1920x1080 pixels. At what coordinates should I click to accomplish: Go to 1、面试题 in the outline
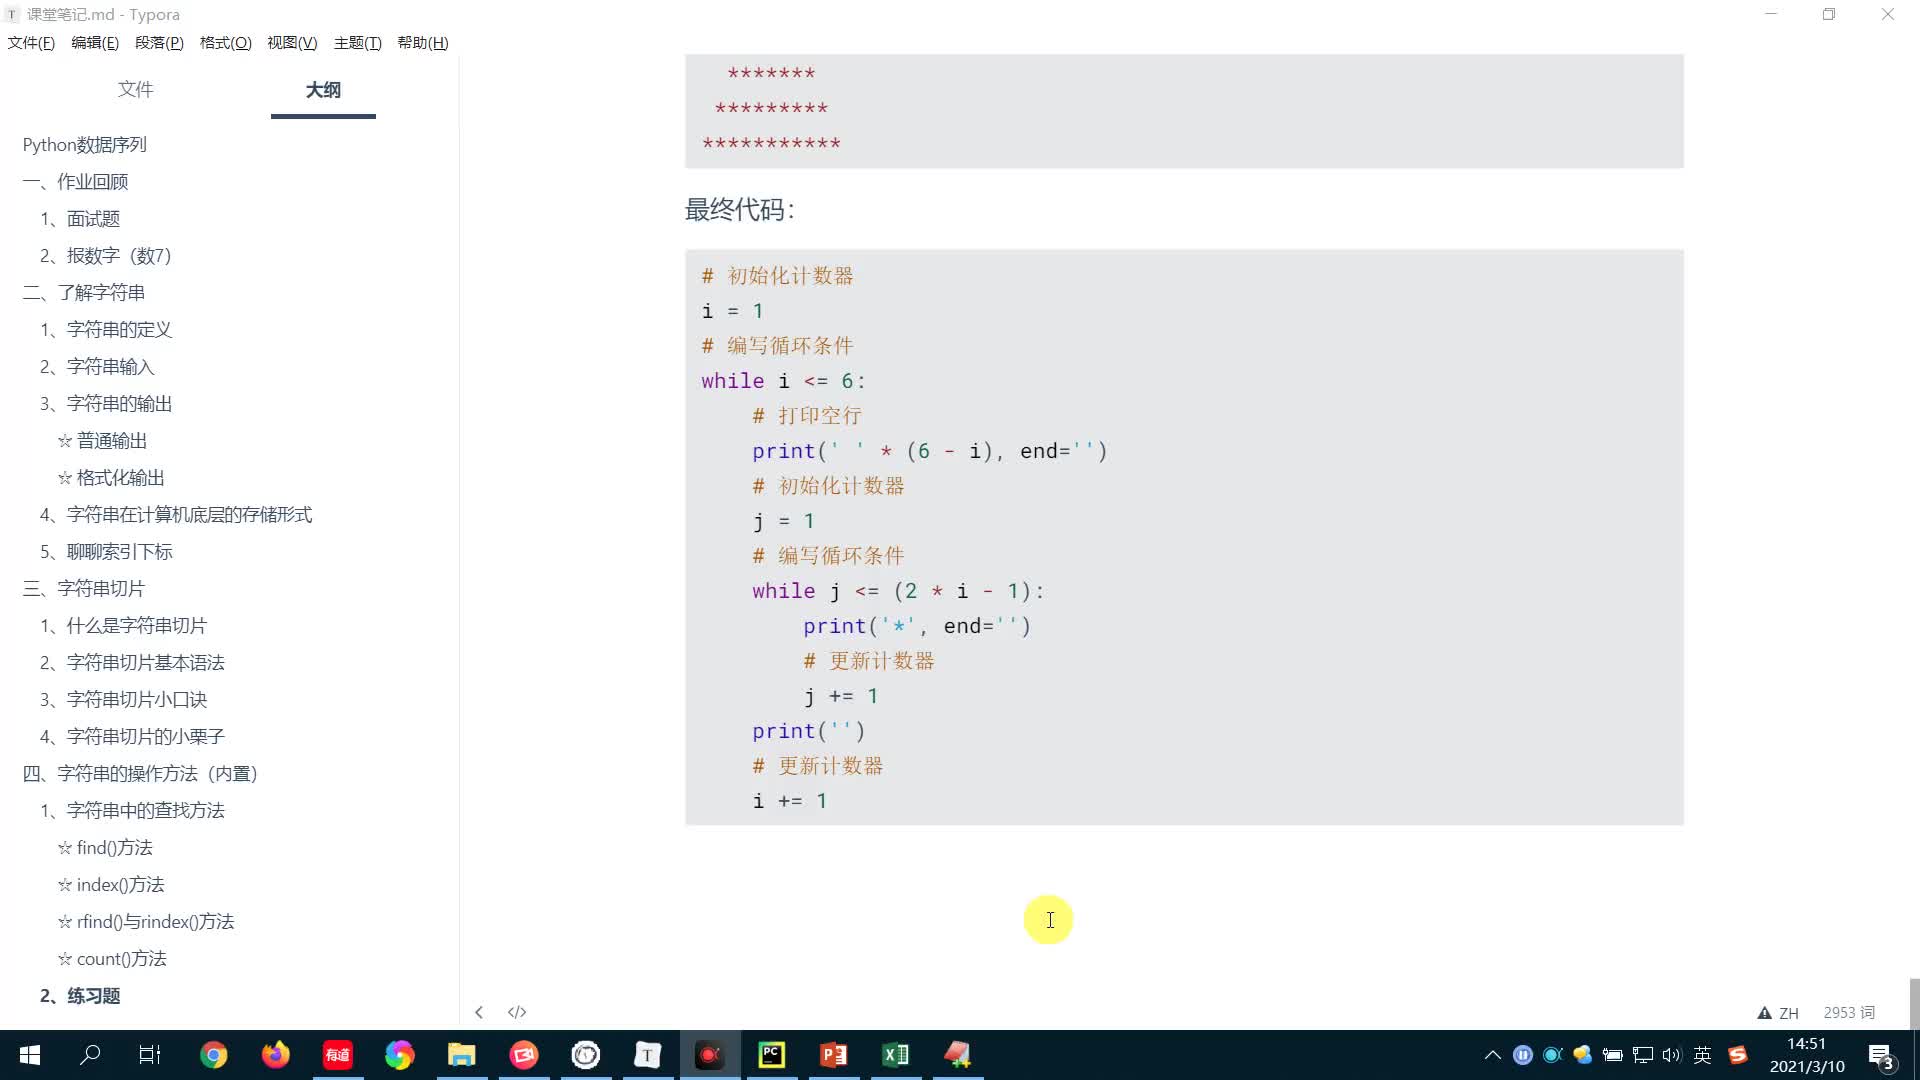[80, 219]
